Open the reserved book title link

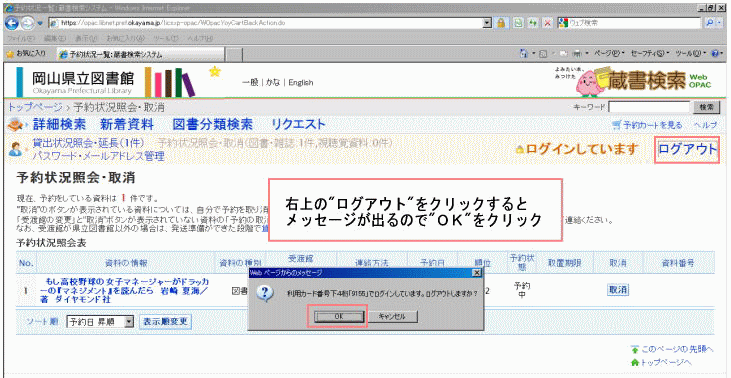(124, 290)
